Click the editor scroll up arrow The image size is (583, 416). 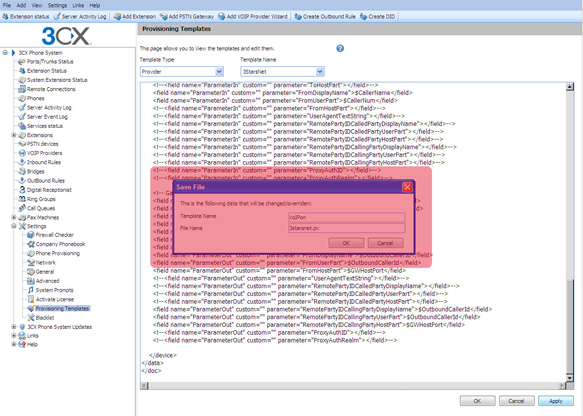570,87
